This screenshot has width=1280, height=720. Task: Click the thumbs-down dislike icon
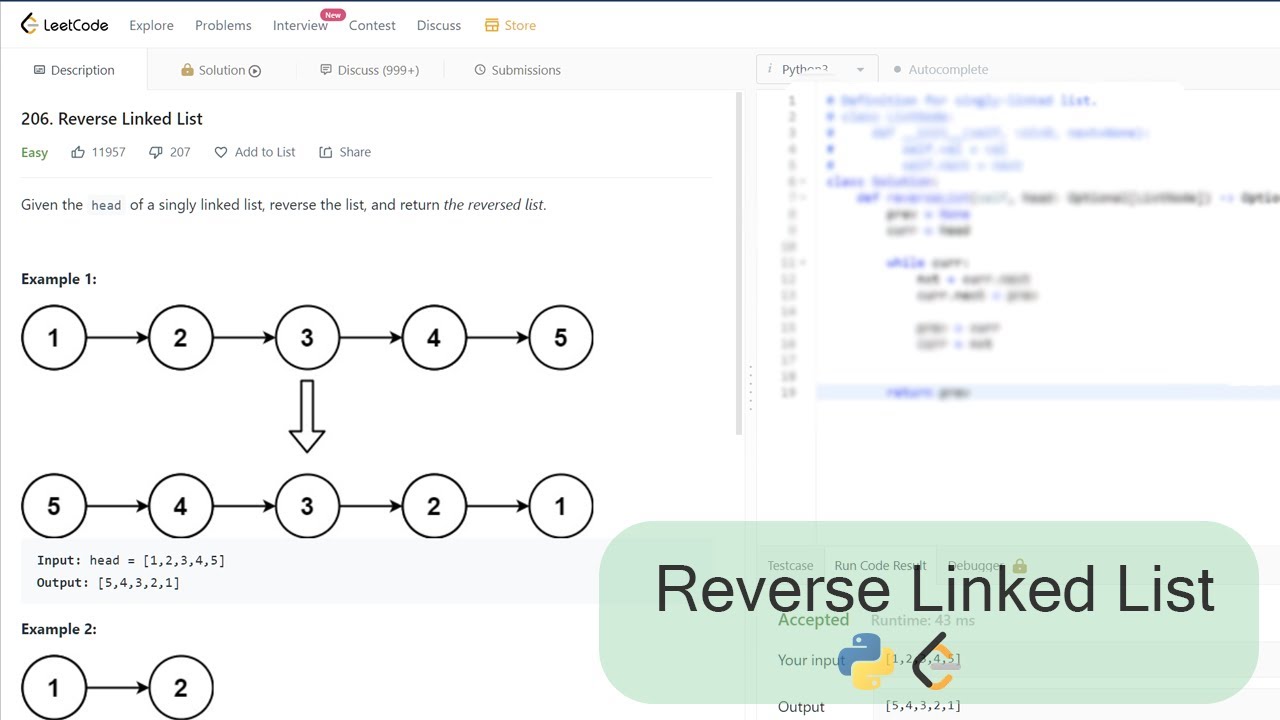coord(155,152)
